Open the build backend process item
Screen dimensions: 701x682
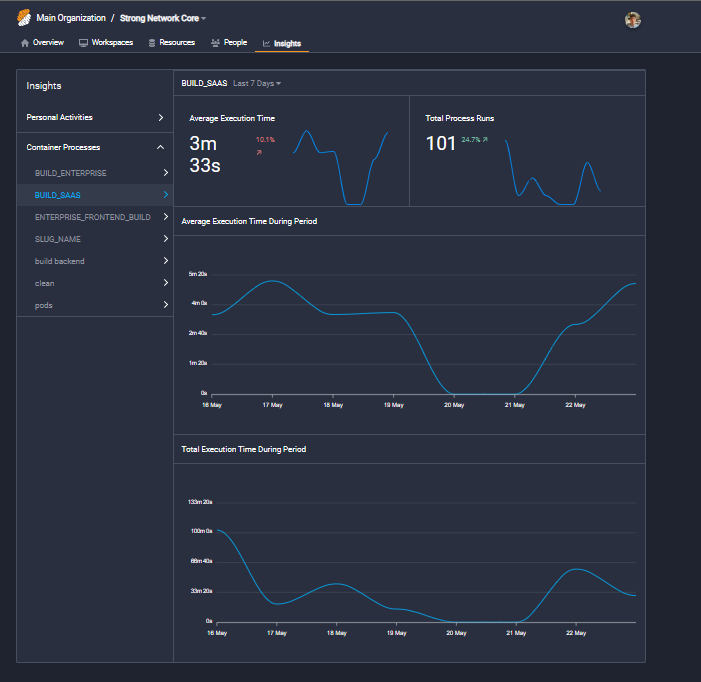point(59,261)
